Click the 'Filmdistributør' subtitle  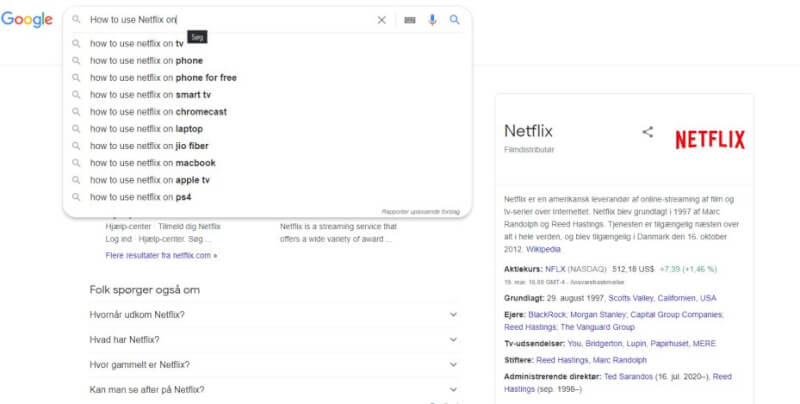tap(529, 150)
